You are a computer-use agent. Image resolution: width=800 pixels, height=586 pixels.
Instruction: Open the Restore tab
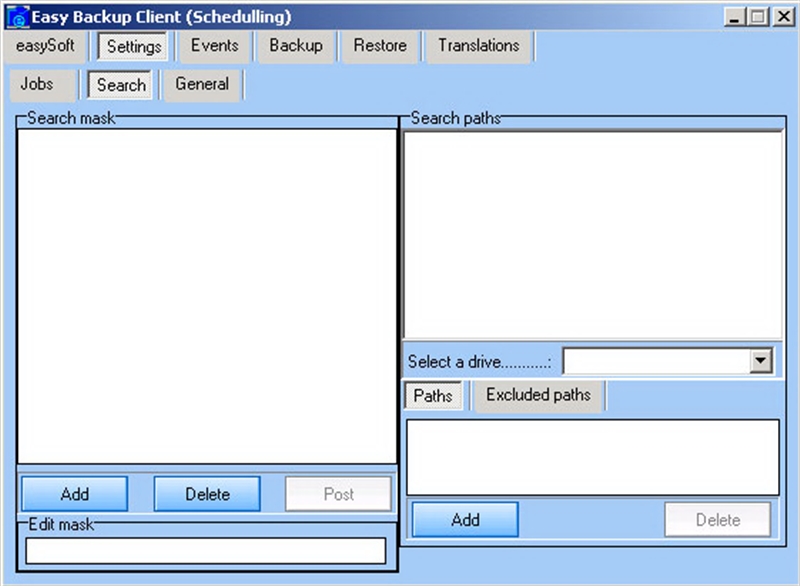[x=379, y=45]
